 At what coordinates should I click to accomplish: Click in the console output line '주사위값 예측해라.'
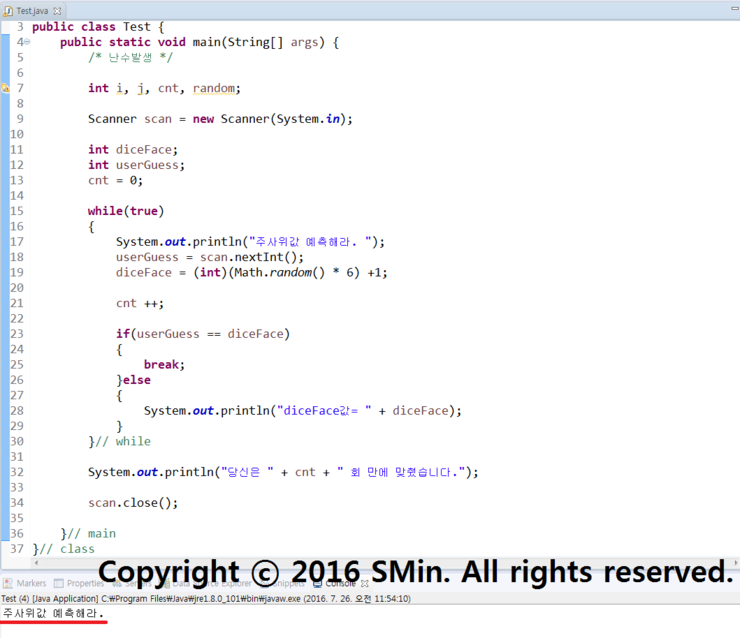pos(53,613)
